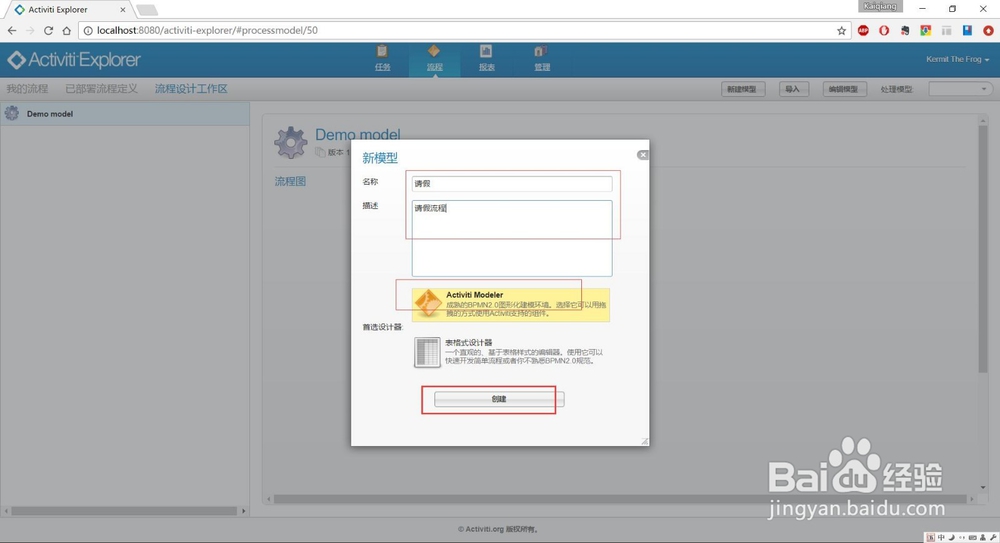
Task: Open the 处理模型 dropdown
Action: click(x=960, y=89)
